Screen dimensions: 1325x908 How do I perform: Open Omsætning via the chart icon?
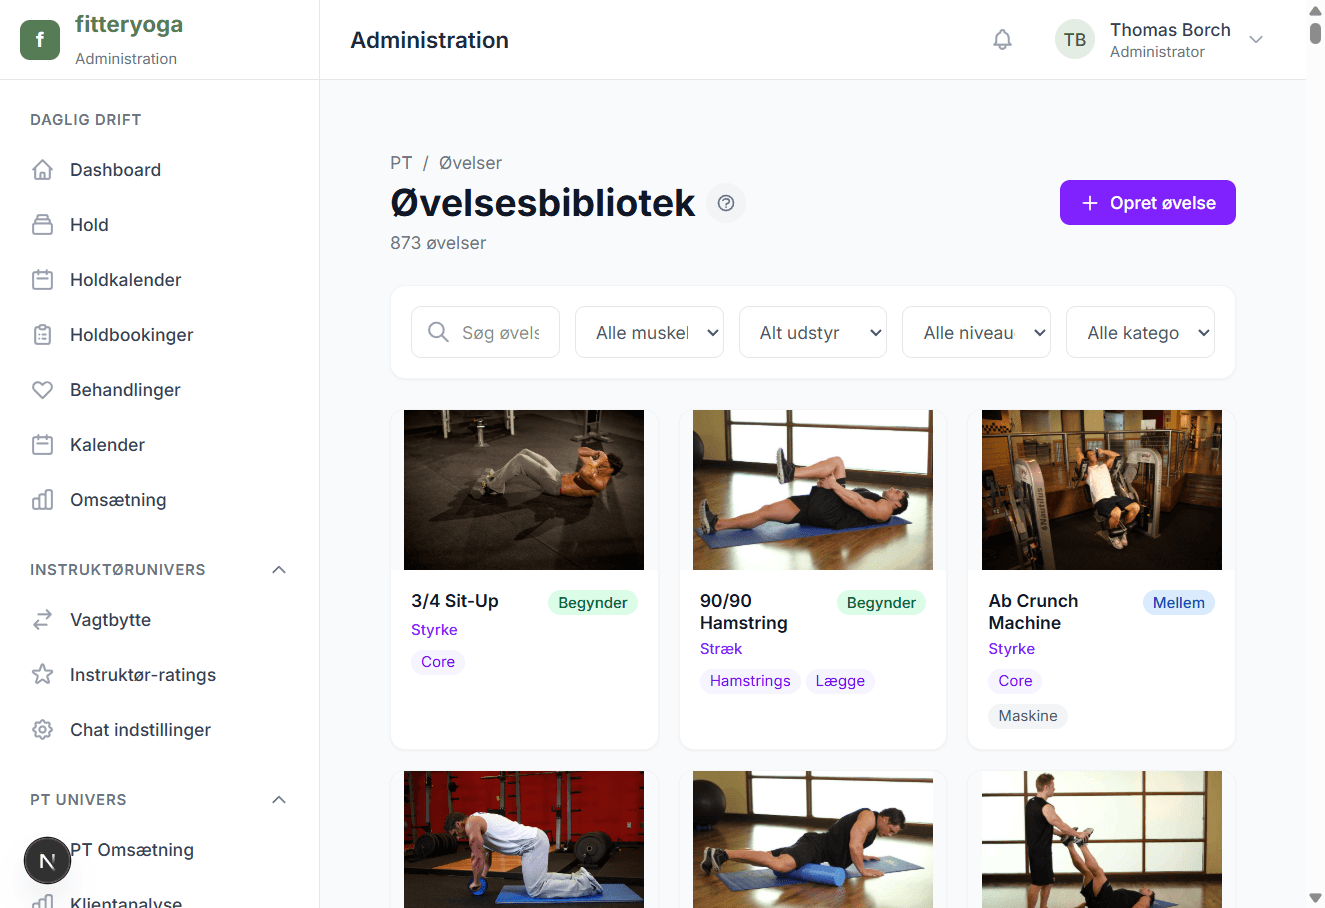(42, 499)
